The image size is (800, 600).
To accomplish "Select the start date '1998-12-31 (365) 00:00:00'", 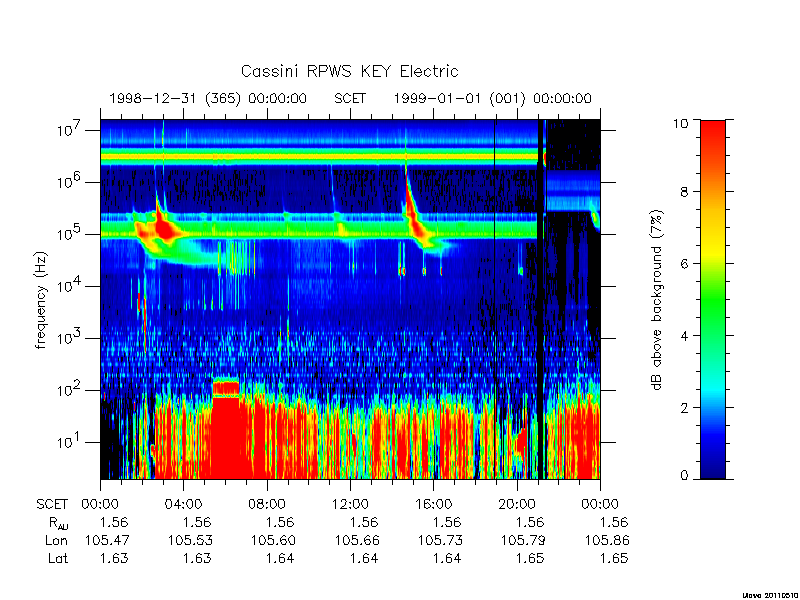I will pyautogui.click(x=208, y=98).
